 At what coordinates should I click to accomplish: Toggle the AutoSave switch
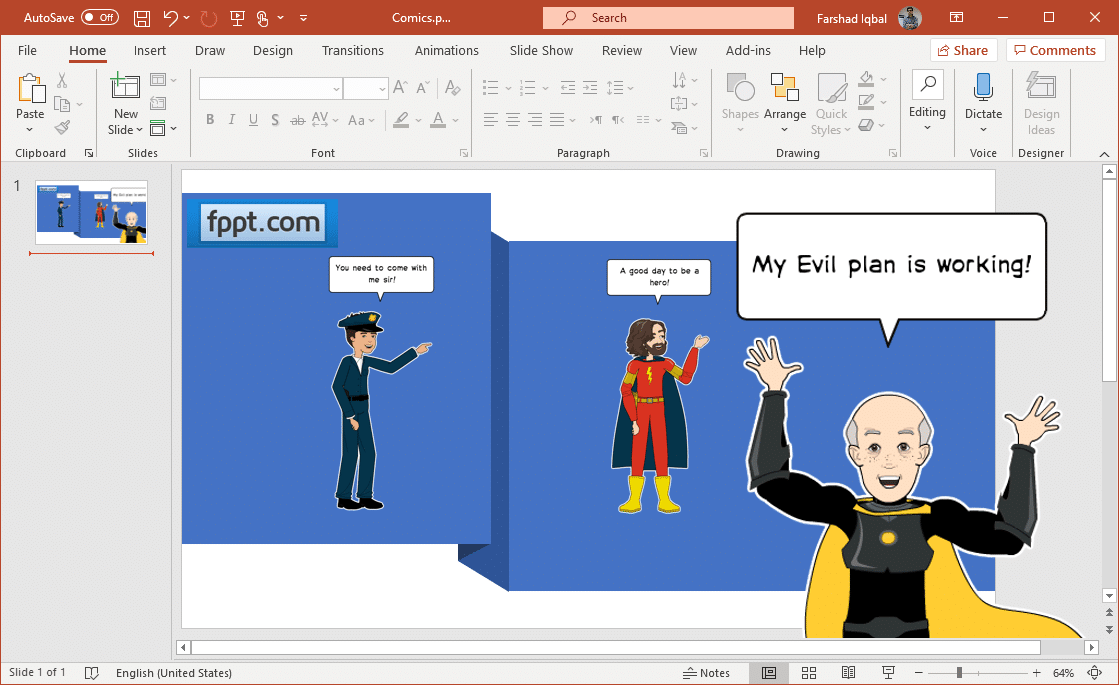99,18
